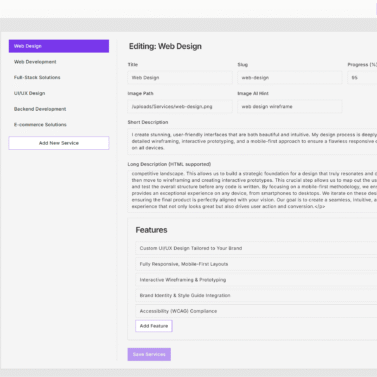Select E-commerce Solutions service

(x=59, y=124)
